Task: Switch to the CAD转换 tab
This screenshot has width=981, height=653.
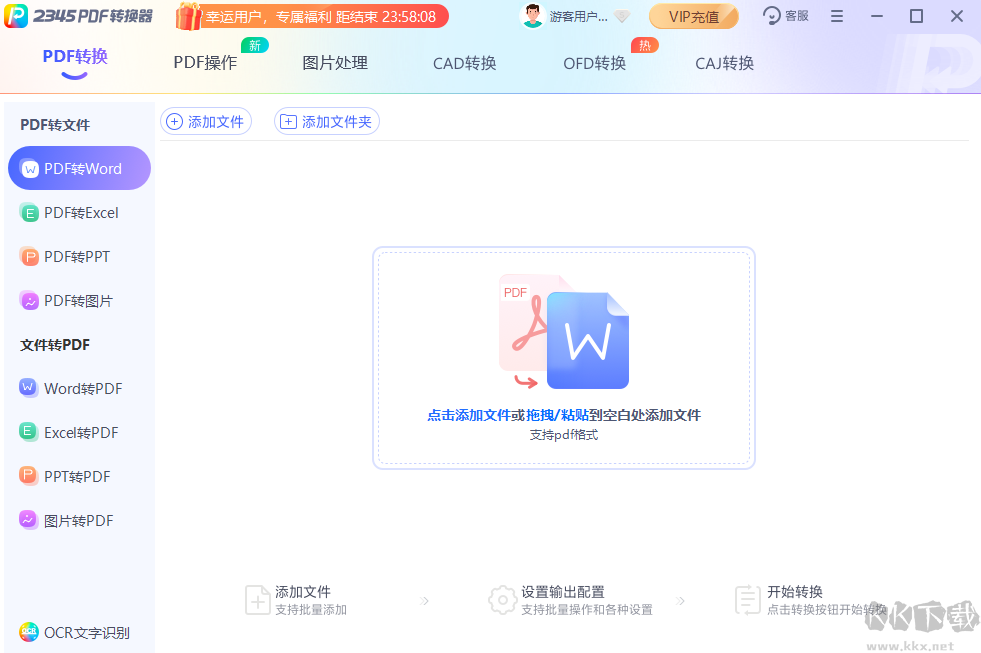Action: click(464, 62)
